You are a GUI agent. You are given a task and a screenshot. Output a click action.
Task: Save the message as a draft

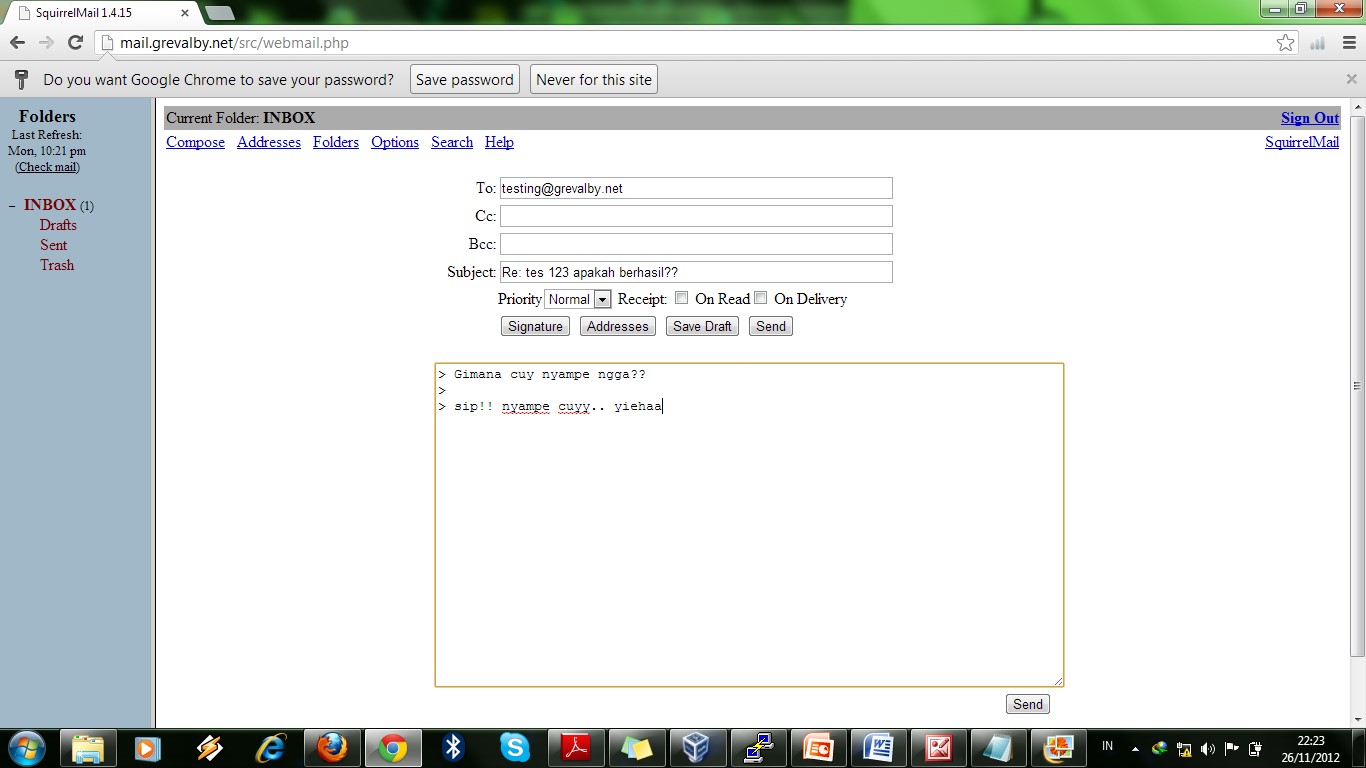(701, 325)
